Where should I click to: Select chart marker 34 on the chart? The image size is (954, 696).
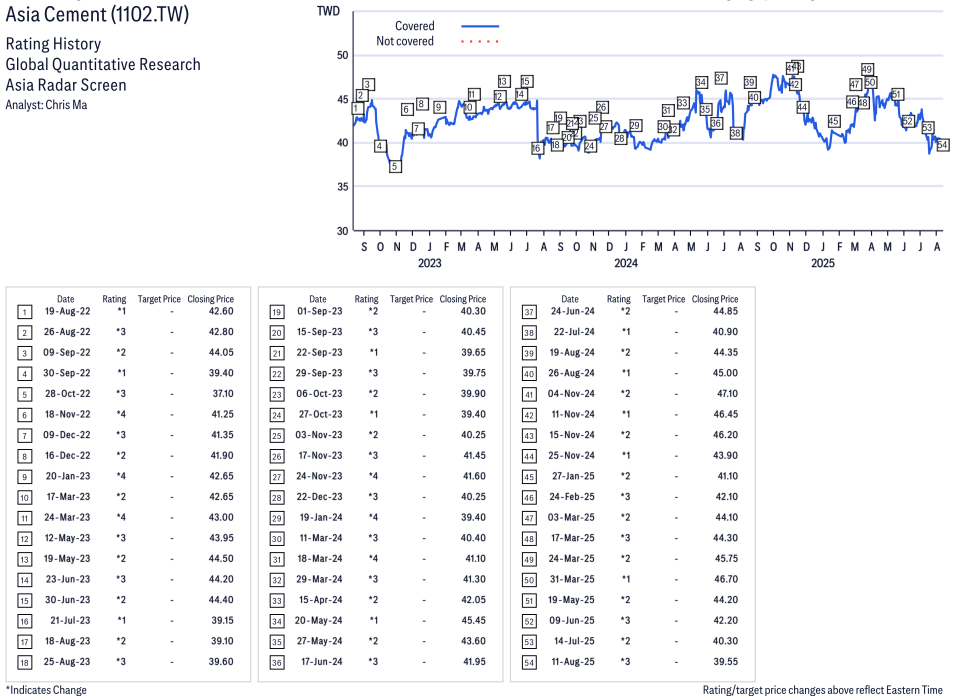701,82
